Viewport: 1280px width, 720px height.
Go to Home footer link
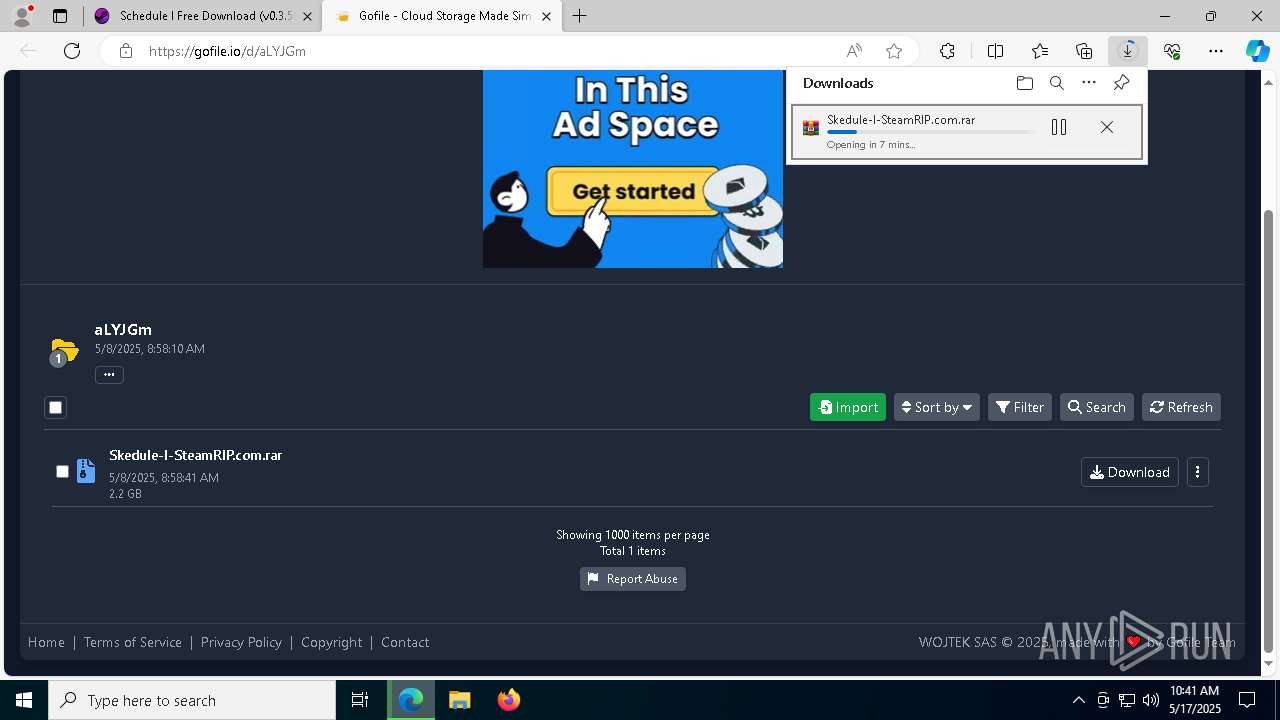click(x=46, y=642)
